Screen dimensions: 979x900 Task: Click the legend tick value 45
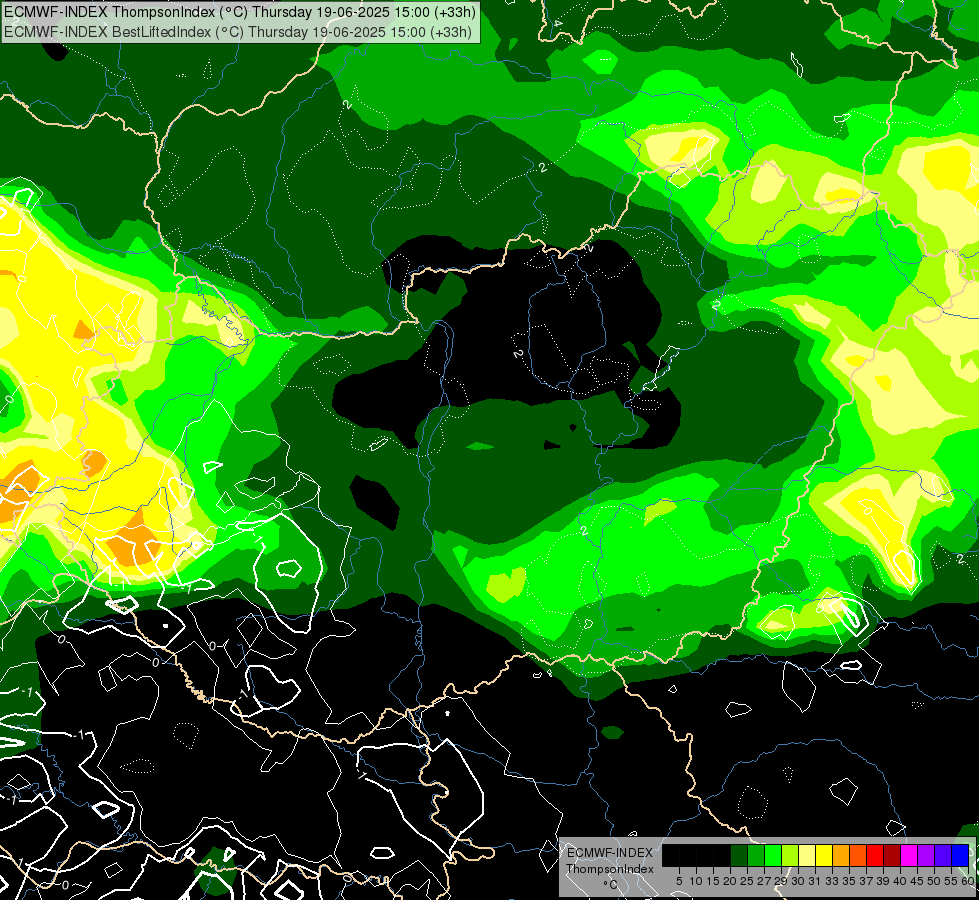pyautogui.click(x=917, y=881)
